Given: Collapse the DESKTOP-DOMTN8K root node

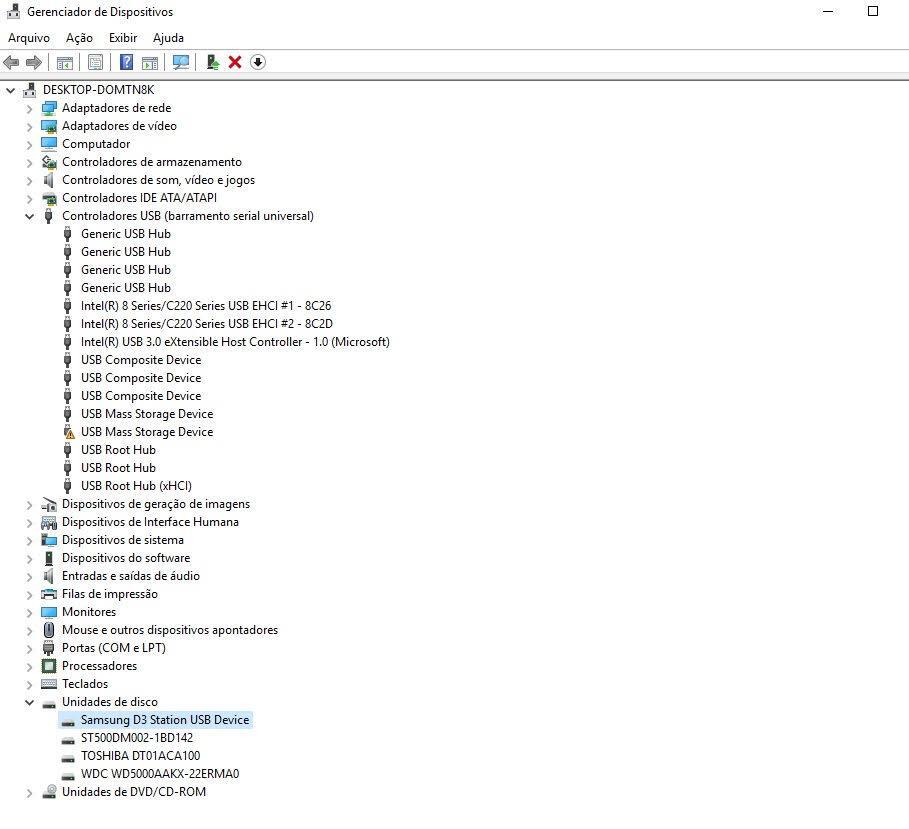Looking at the screenshot, I should pyautogui.click(x=10, y=90).
